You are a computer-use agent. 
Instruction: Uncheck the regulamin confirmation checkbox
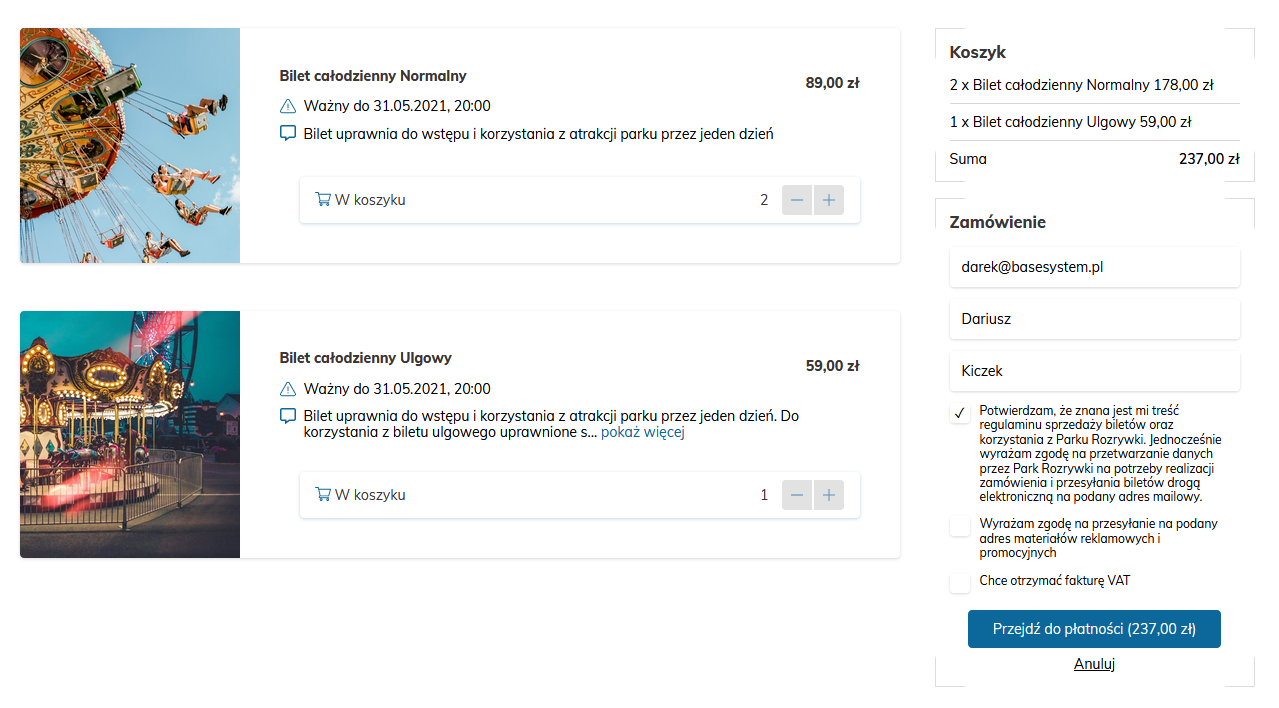click(x=960, y=413)
